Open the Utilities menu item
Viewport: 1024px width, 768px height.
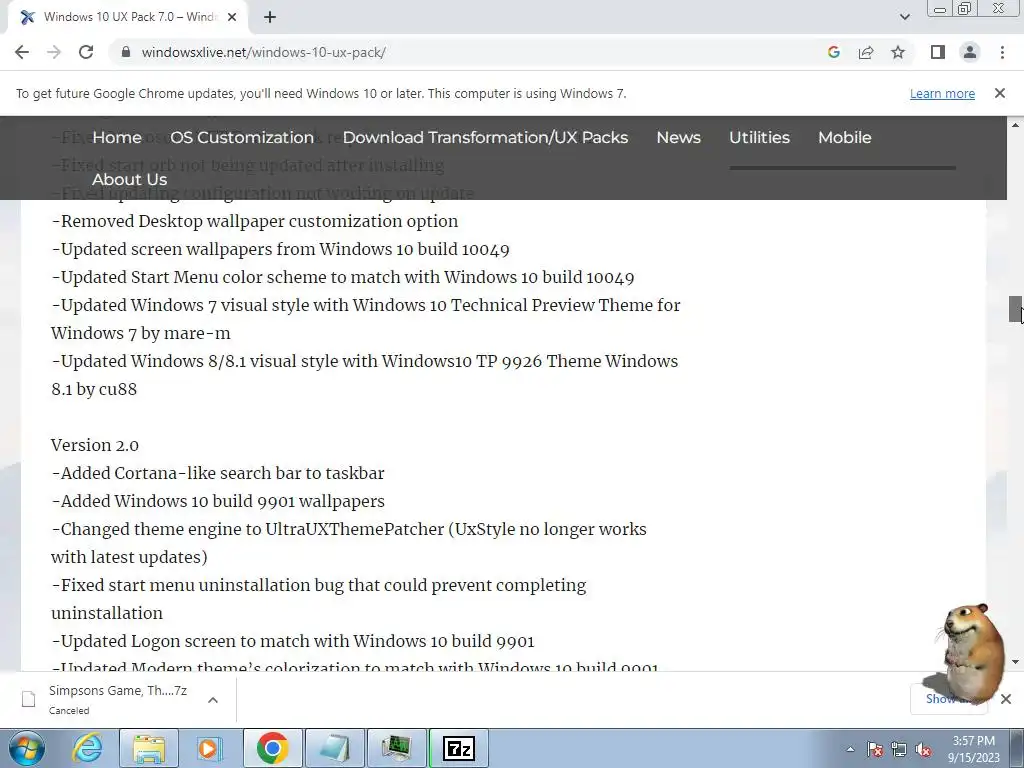760,137
